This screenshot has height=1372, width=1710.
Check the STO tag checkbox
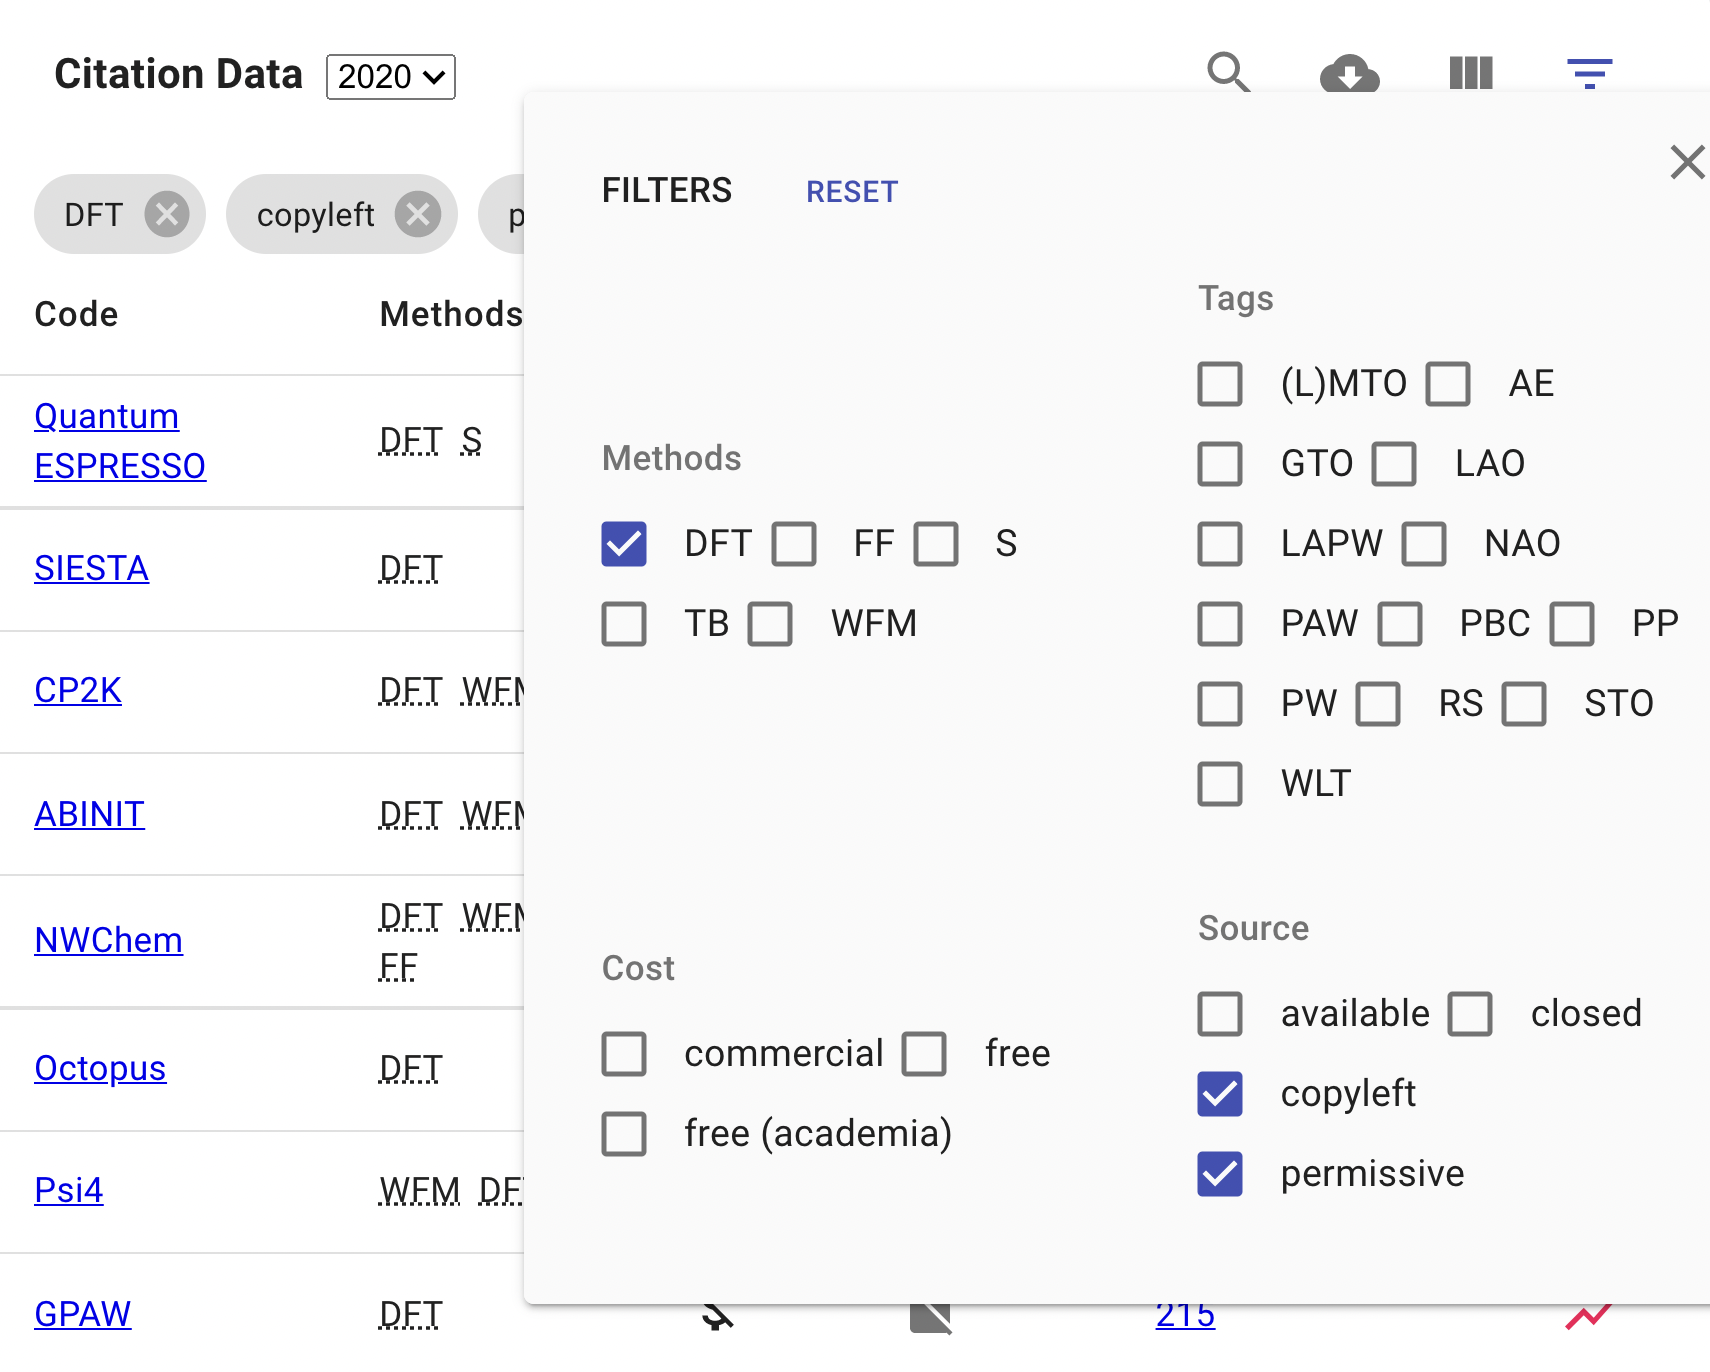tap(1524, 704)
